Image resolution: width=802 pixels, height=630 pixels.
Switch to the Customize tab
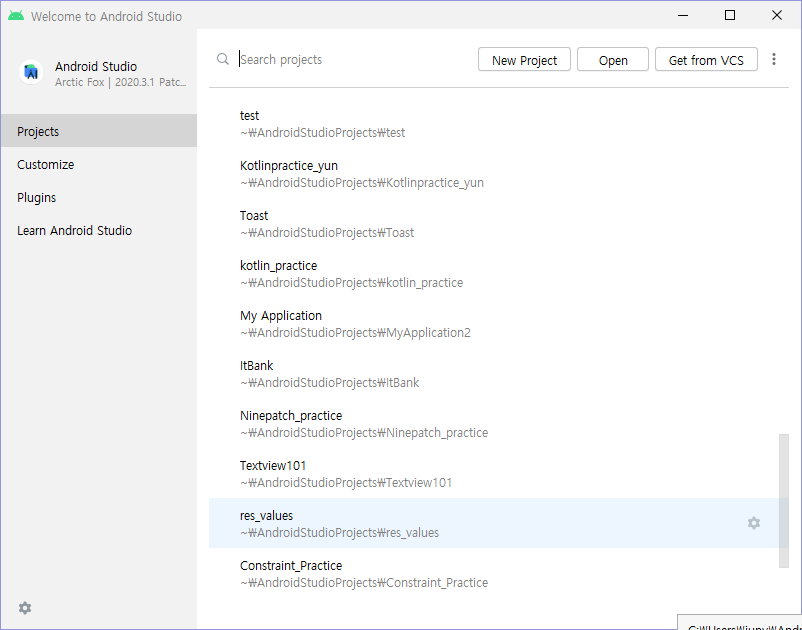tap(99, 164)
